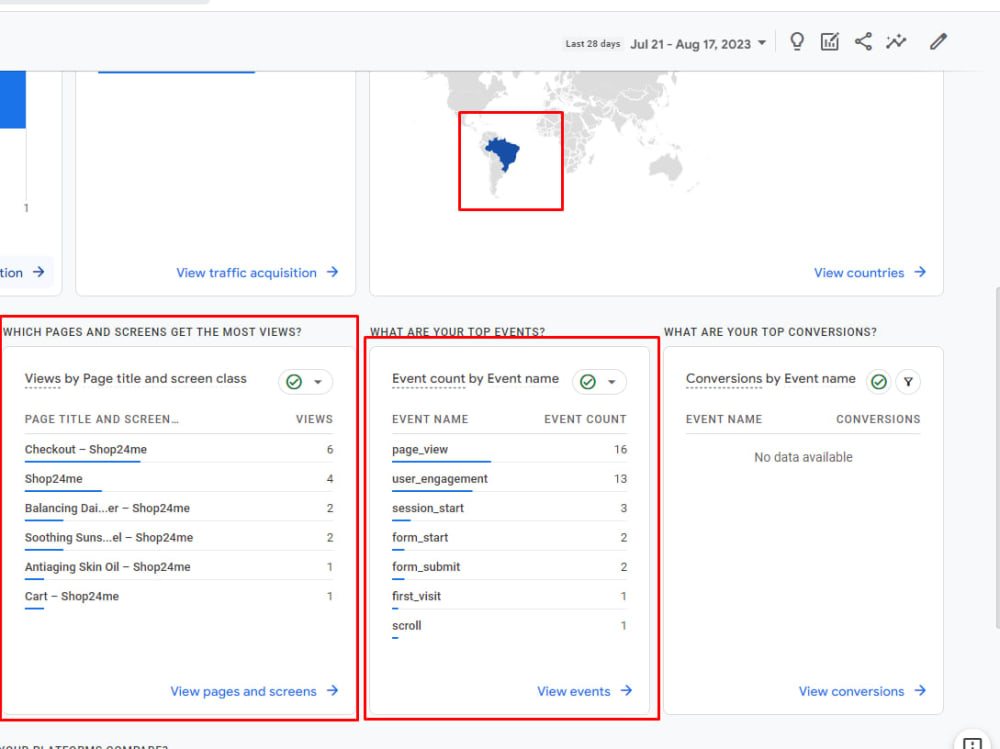Screen dimensions: 1000x749
Task: Open the filter icon on Conversions by Event name
Action: click(x=908, y=381)
